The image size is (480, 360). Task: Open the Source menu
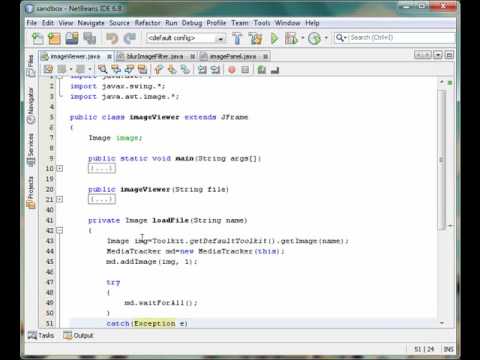tap(119, 23)
